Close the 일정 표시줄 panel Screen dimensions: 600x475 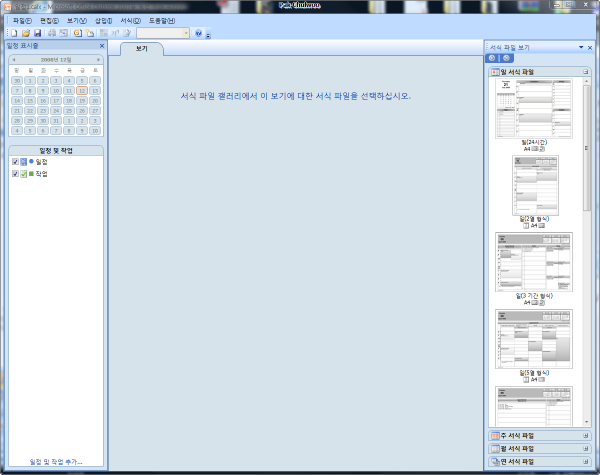[102, 46]
